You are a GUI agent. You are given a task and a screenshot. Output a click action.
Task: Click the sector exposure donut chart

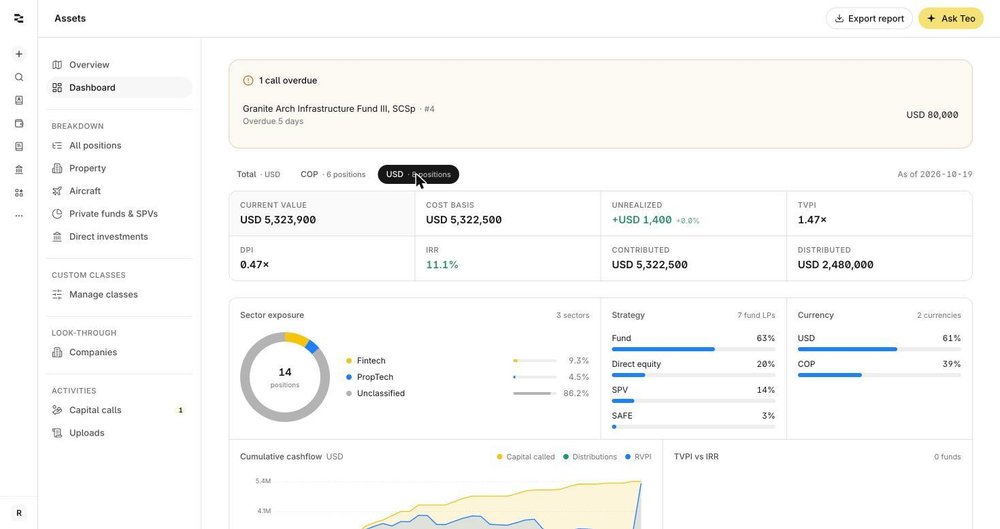(284, 376)
